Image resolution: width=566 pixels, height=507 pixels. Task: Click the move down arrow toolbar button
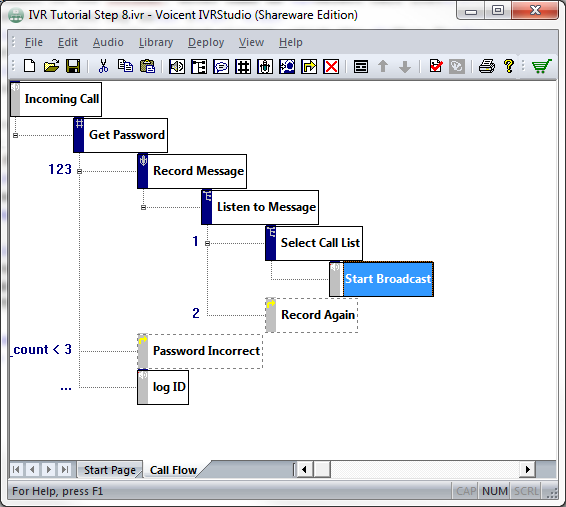pyautogui.click(x=405, y=67)
